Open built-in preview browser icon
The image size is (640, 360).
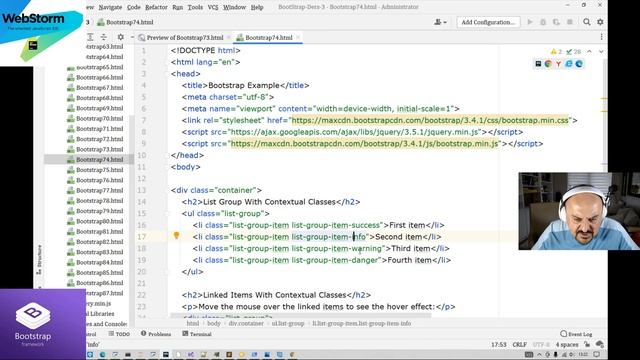click(x=538, y=64)
